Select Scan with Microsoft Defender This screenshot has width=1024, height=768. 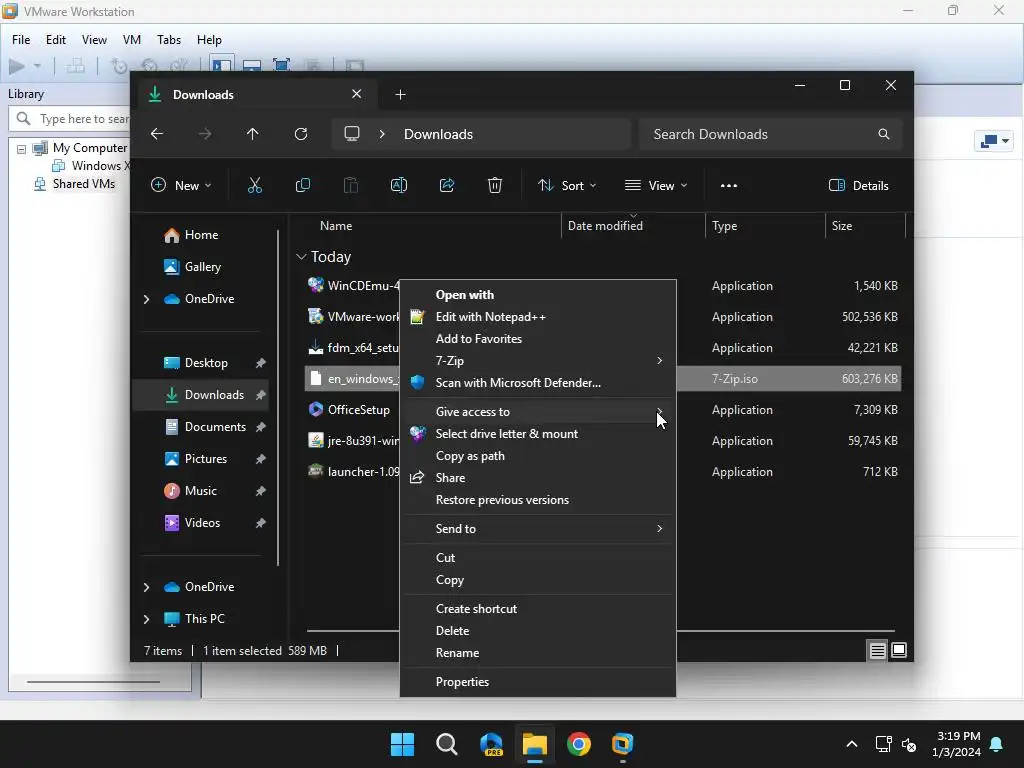537,383
